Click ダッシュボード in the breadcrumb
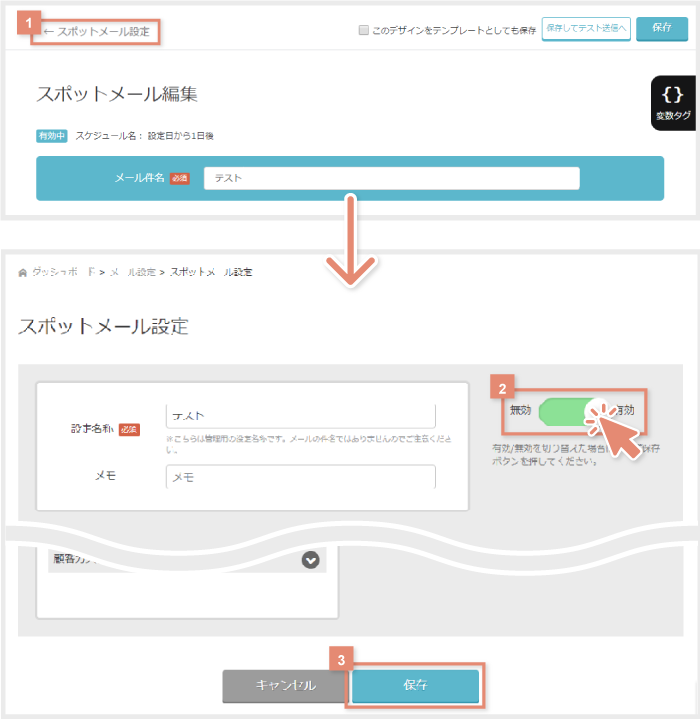The width and height of the screenshot is (700, 719). click(x=61, y=273)
